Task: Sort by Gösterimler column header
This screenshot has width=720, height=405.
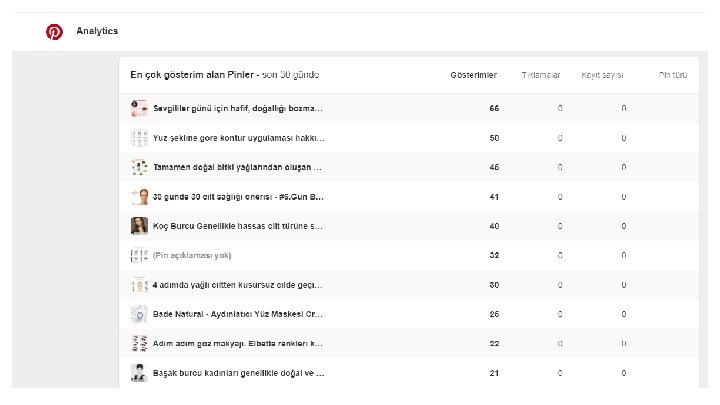Action: click(474, 75)
